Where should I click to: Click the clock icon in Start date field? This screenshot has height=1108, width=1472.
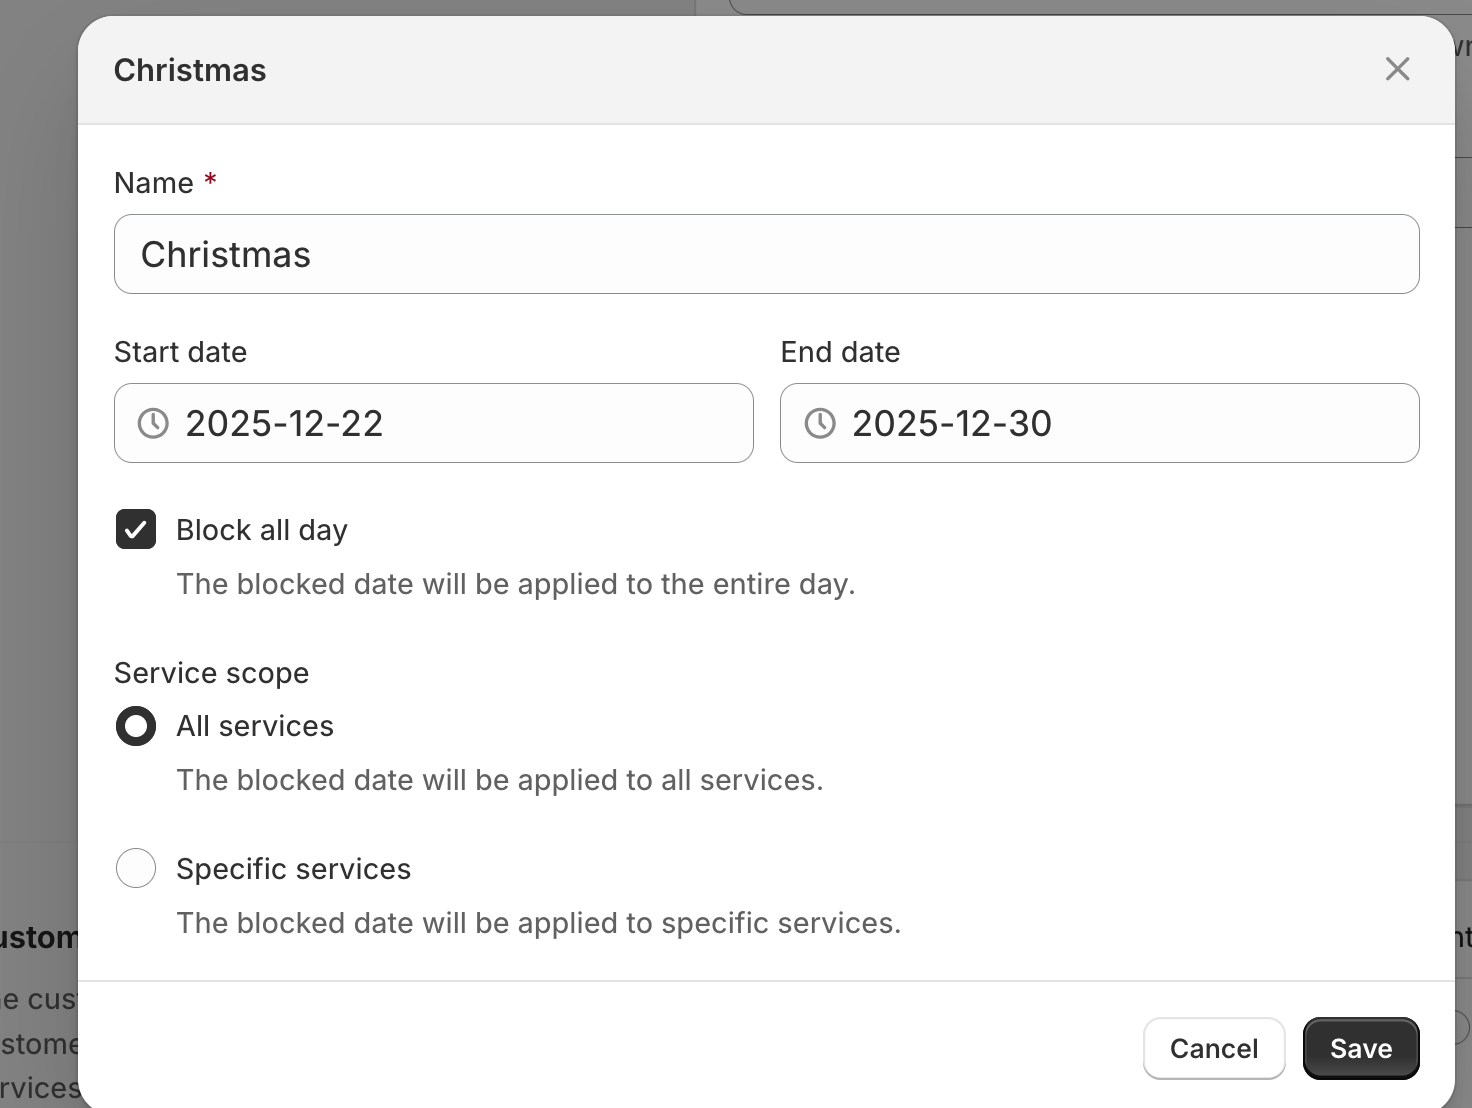pos(153,423)
